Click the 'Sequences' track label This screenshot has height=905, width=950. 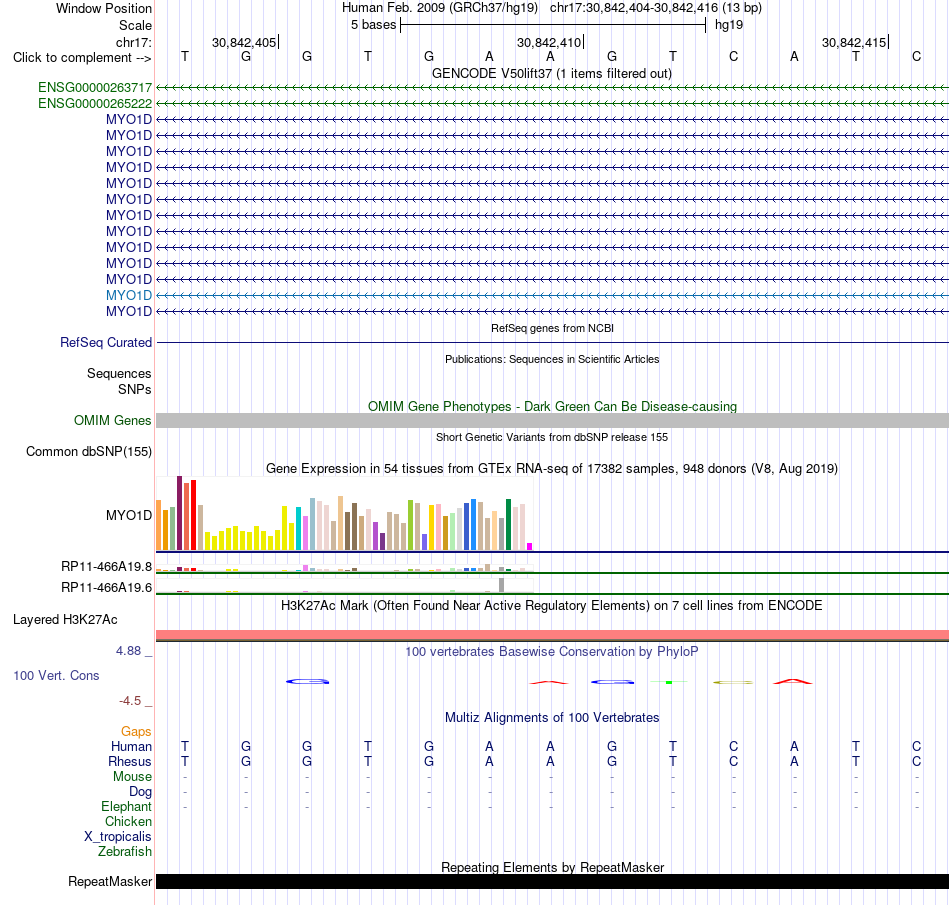119,373
